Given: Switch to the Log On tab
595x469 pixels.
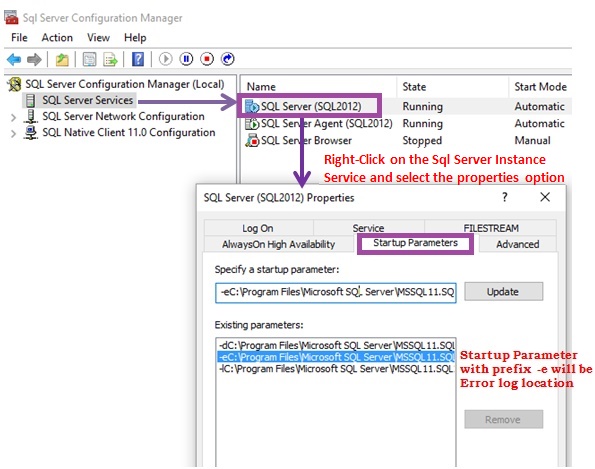Looking at the screenshot, I should [x=258, y=228].
